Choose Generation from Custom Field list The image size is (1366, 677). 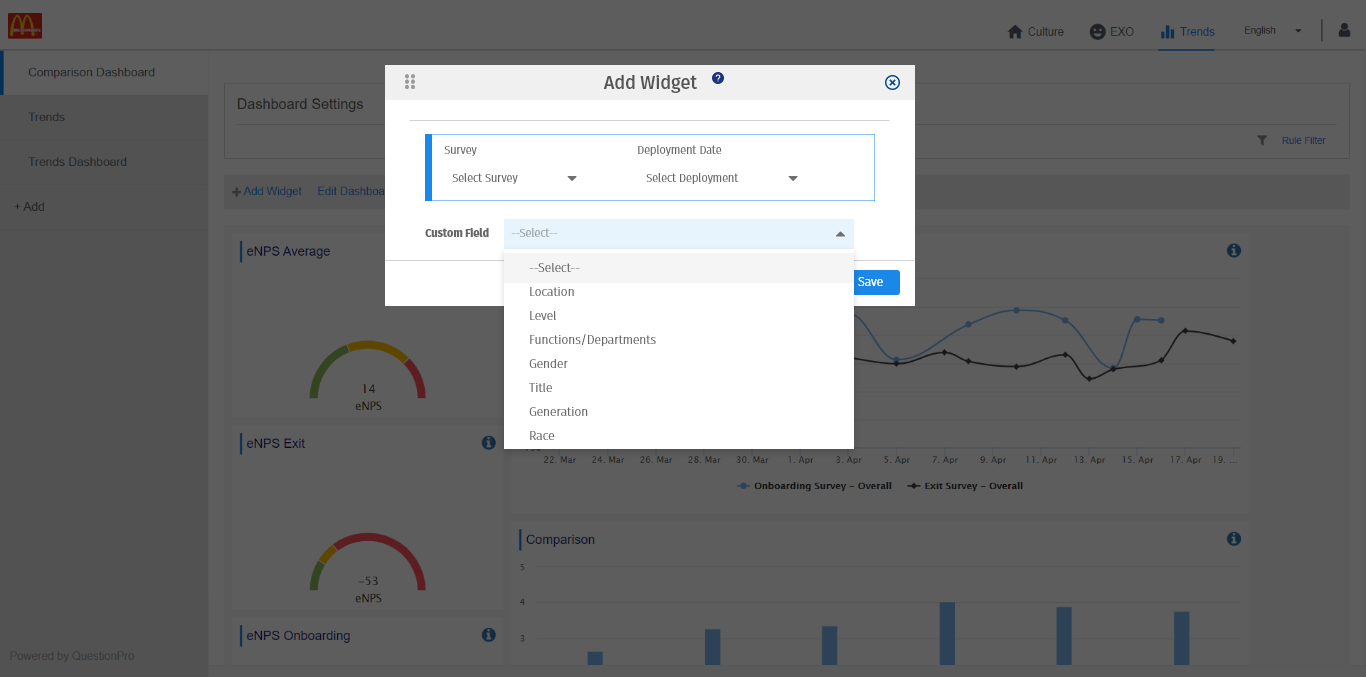(679, 412)
